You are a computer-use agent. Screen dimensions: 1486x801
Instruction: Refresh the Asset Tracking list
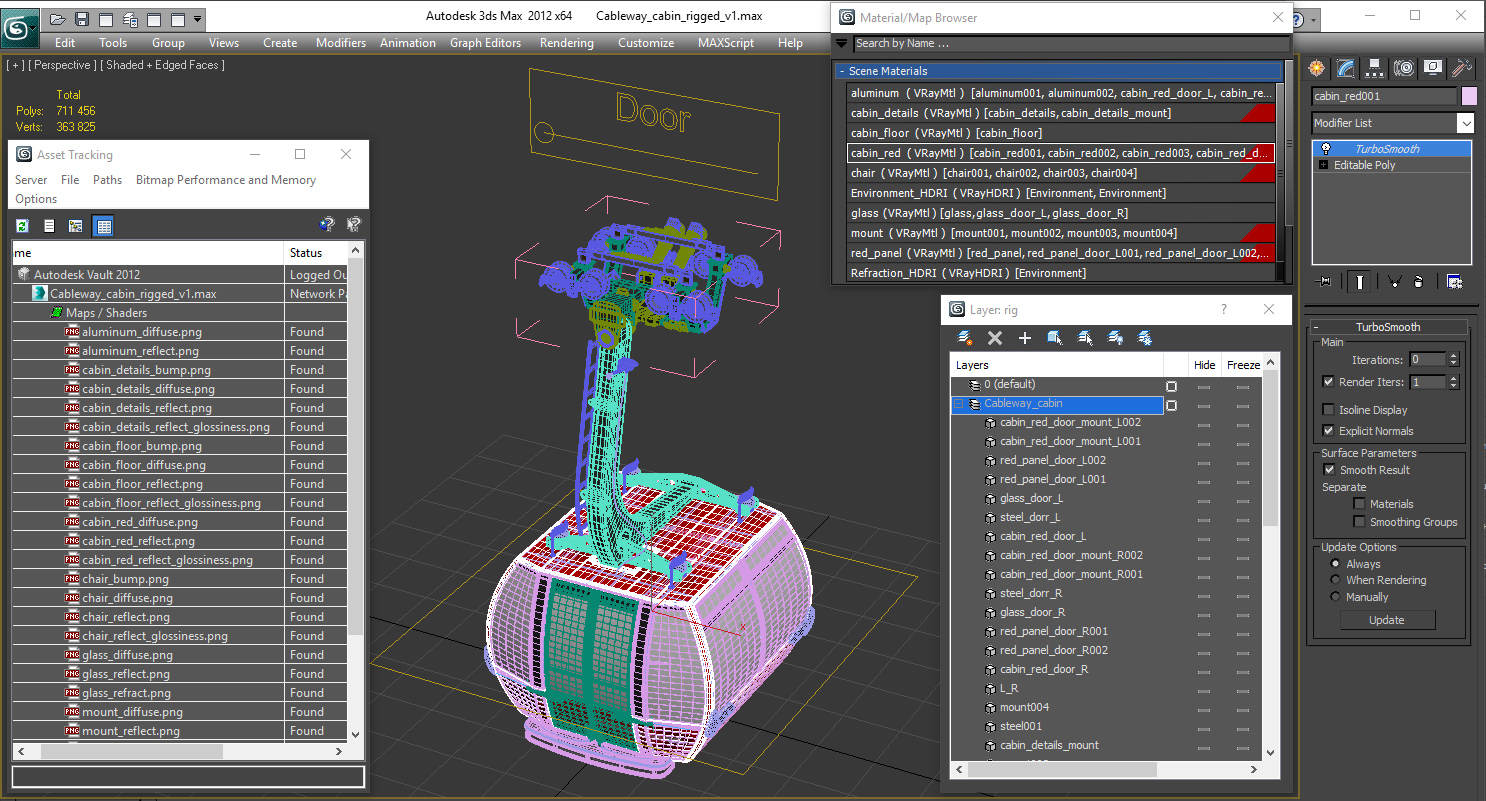point(22,226)
